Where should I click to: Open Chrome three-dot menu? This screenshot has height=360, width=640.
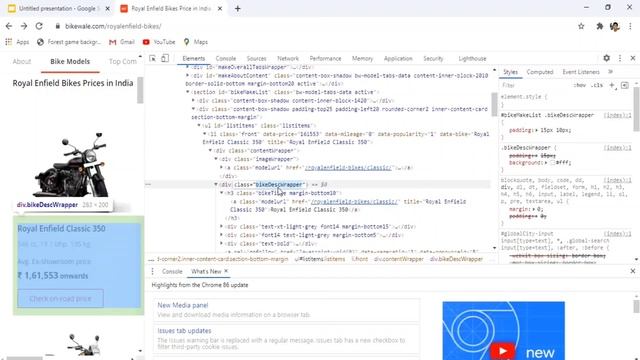click(630, 26)
